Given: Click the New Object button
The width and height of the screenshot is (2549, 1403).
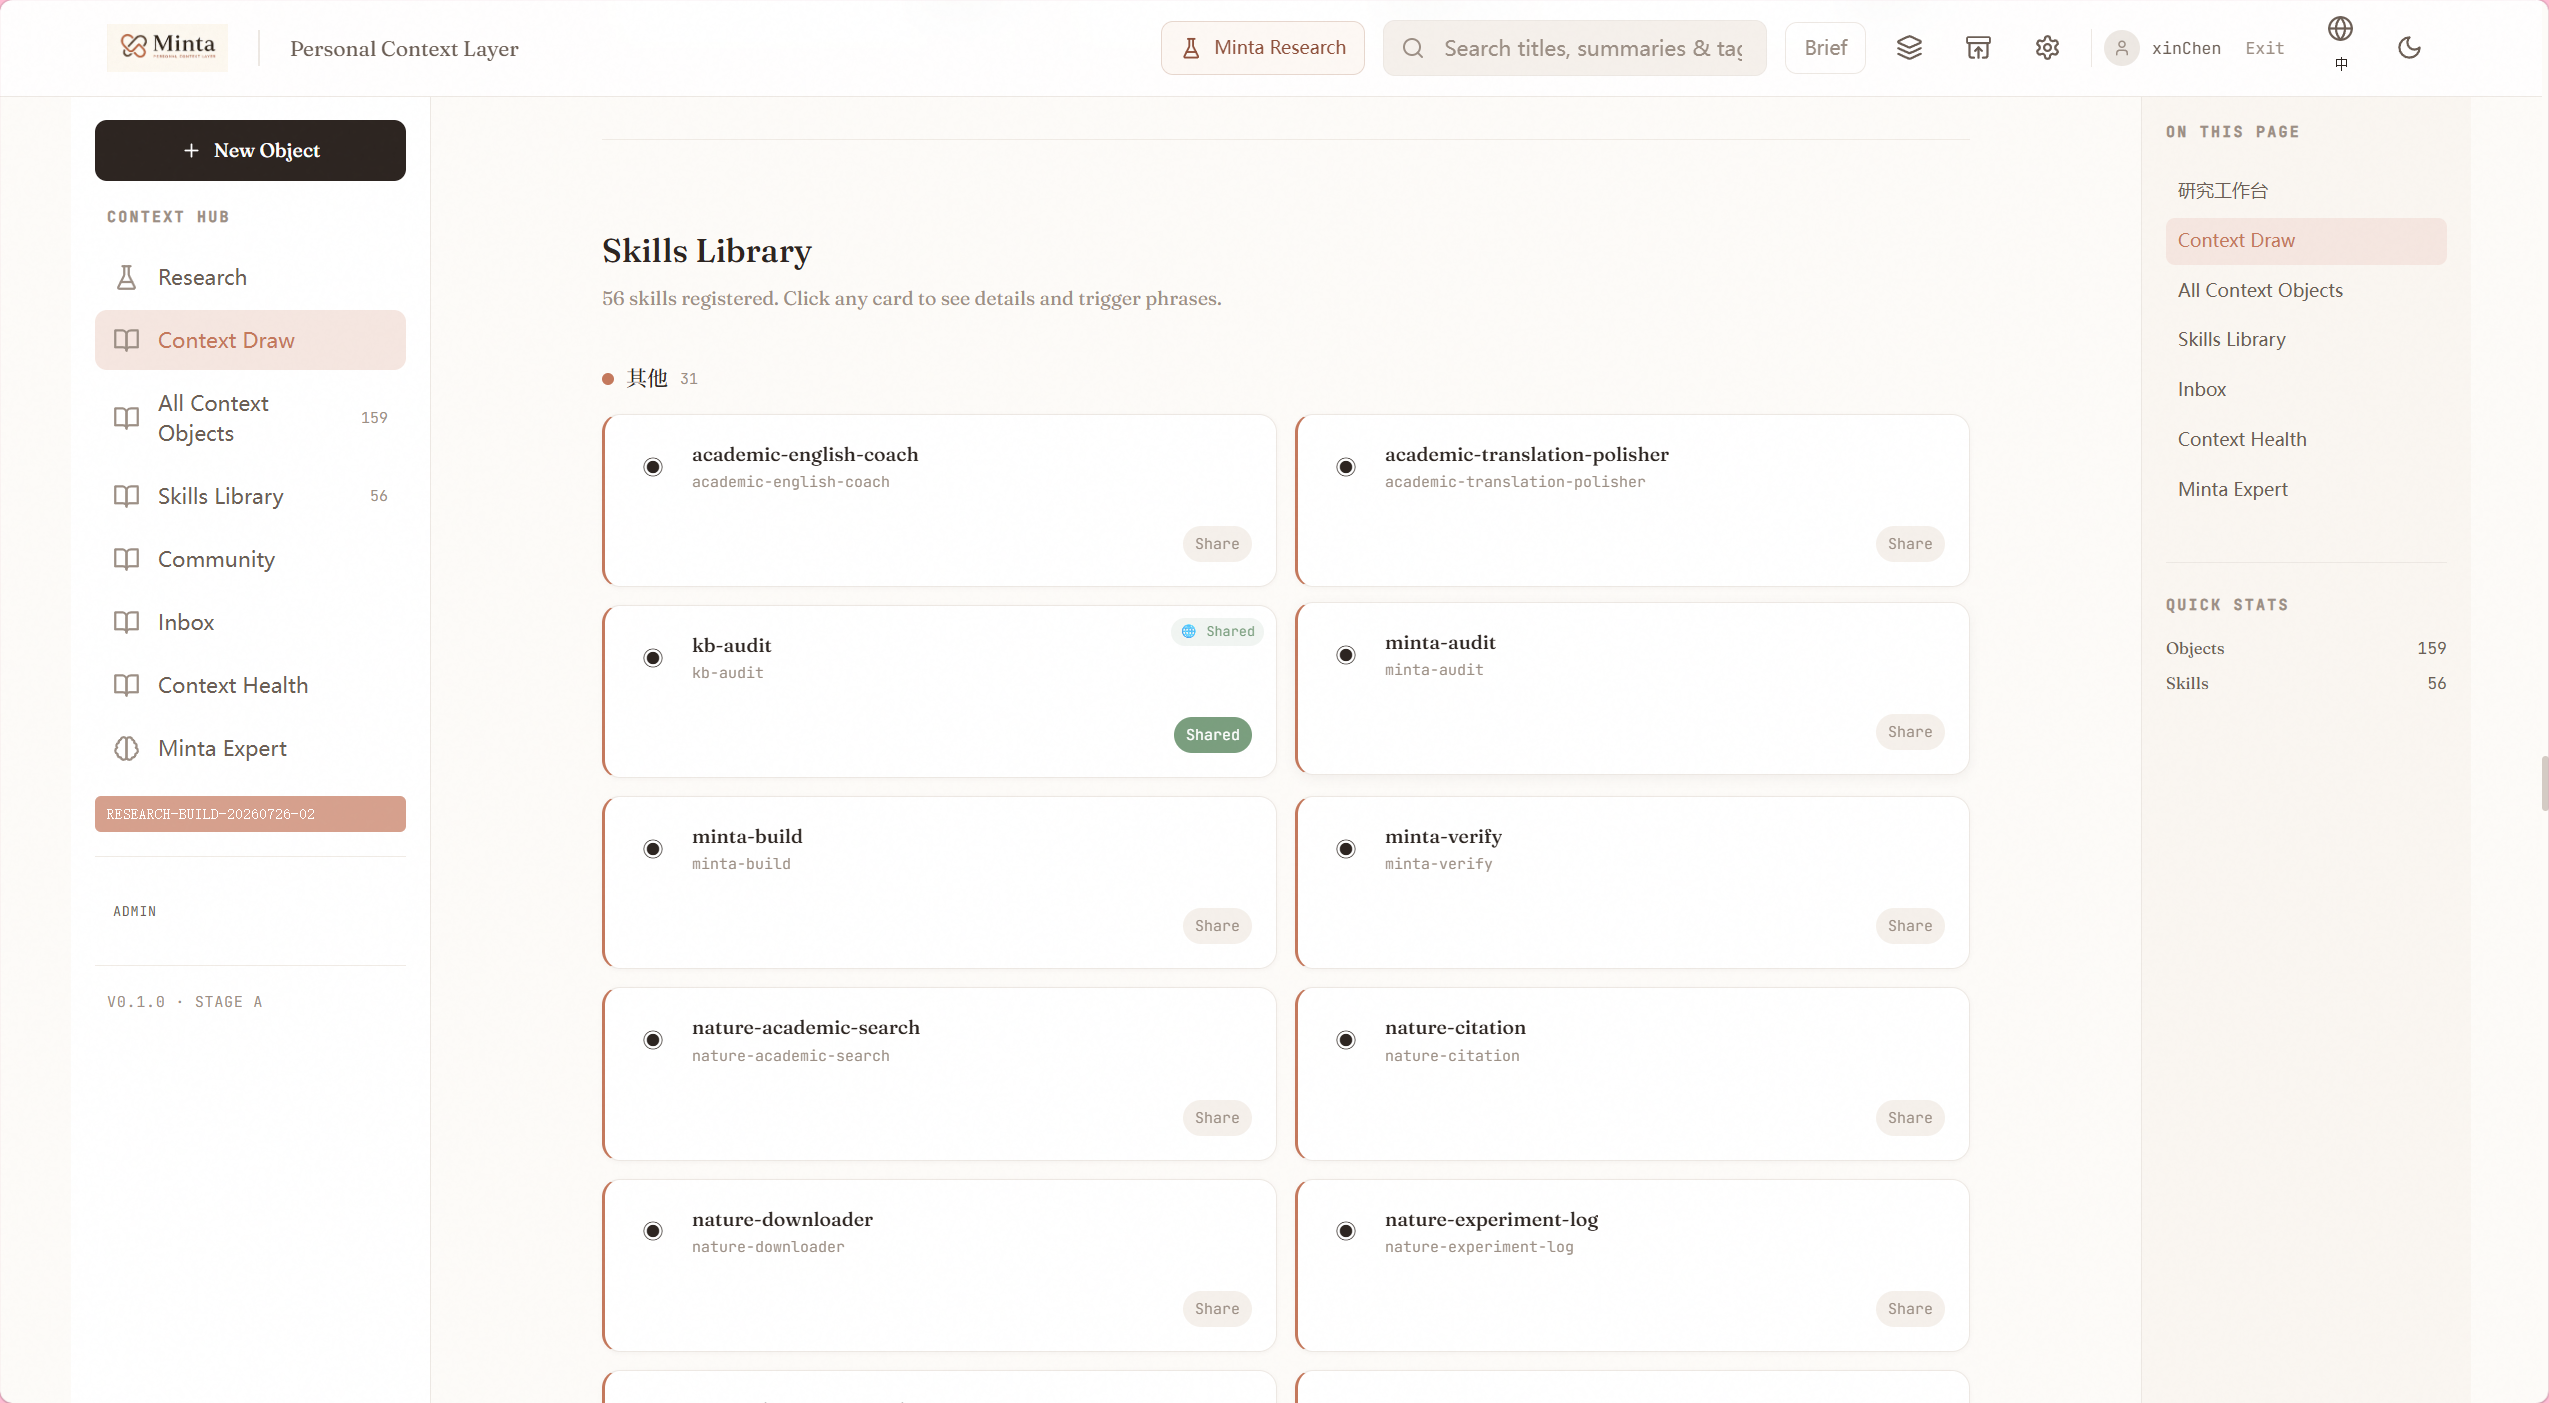Looking at the screenshot, I should pyautogui.click(x=250, y=150).
